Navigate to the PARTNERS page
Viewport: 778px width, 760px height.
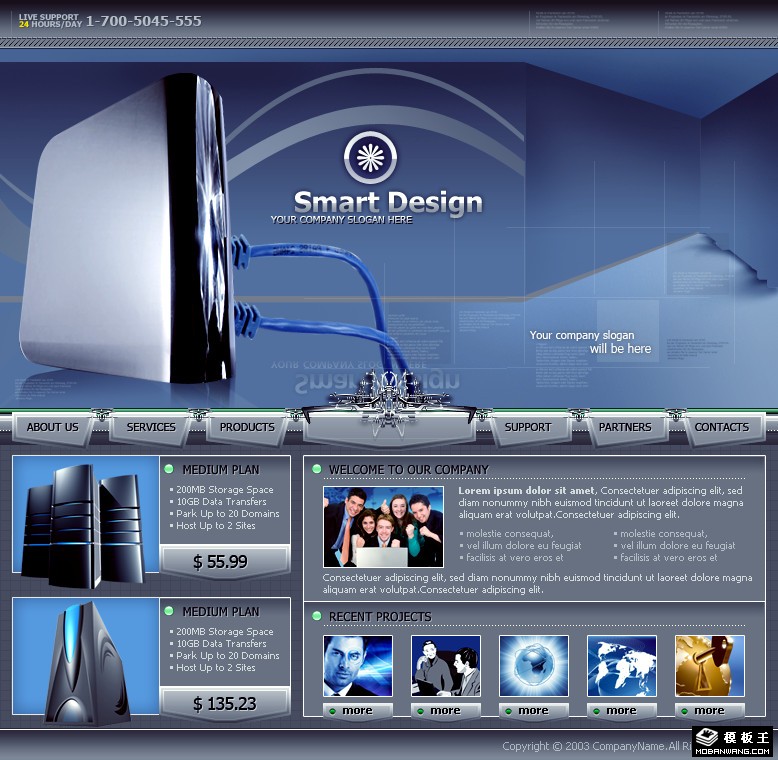coord(625,427)
